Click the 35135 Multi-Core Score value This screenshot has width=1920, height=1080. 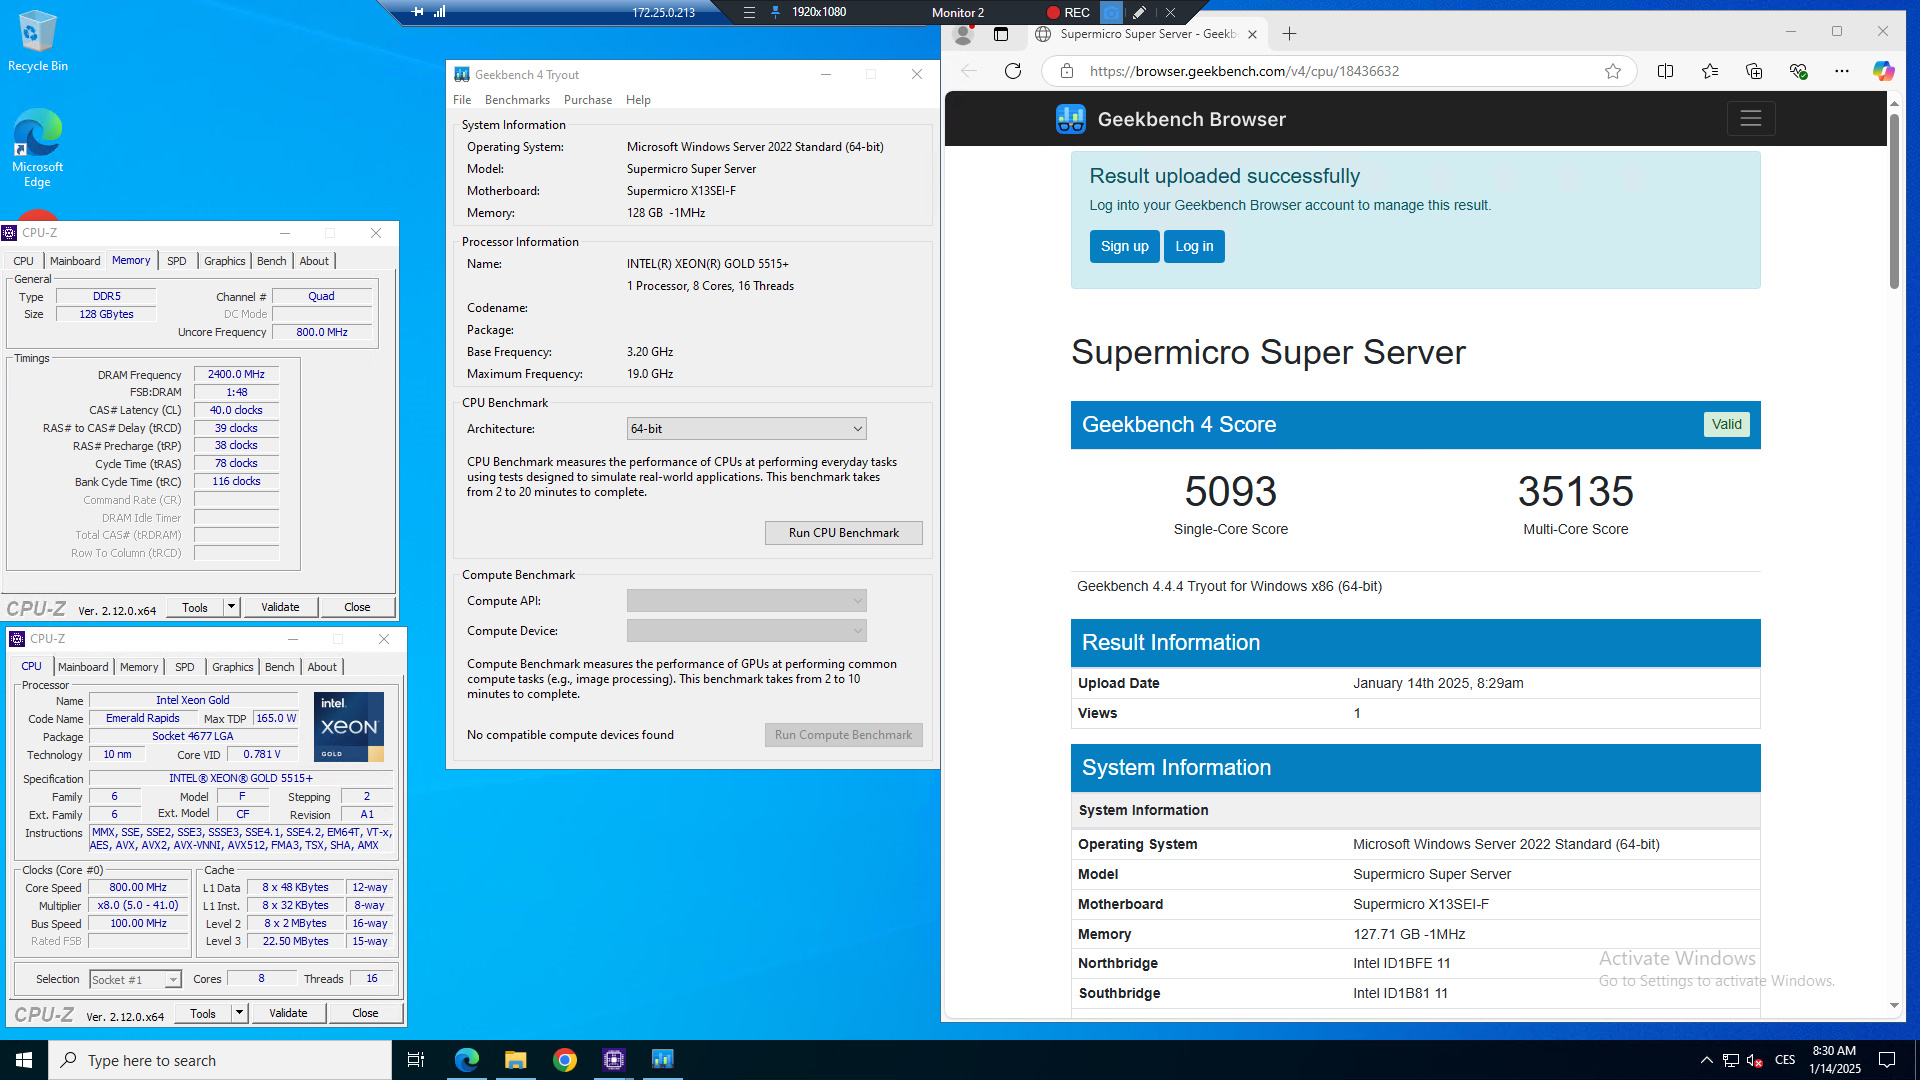point(1575,491)
